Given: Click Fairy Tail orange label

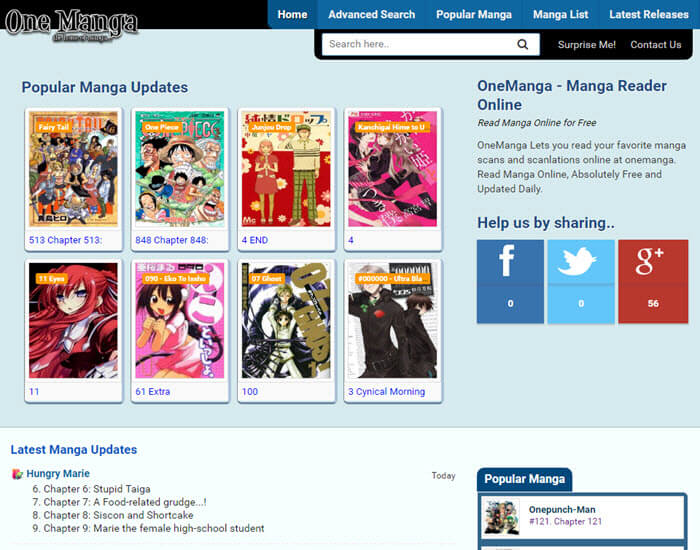Looking at the screenshot, I should point(53,127).
